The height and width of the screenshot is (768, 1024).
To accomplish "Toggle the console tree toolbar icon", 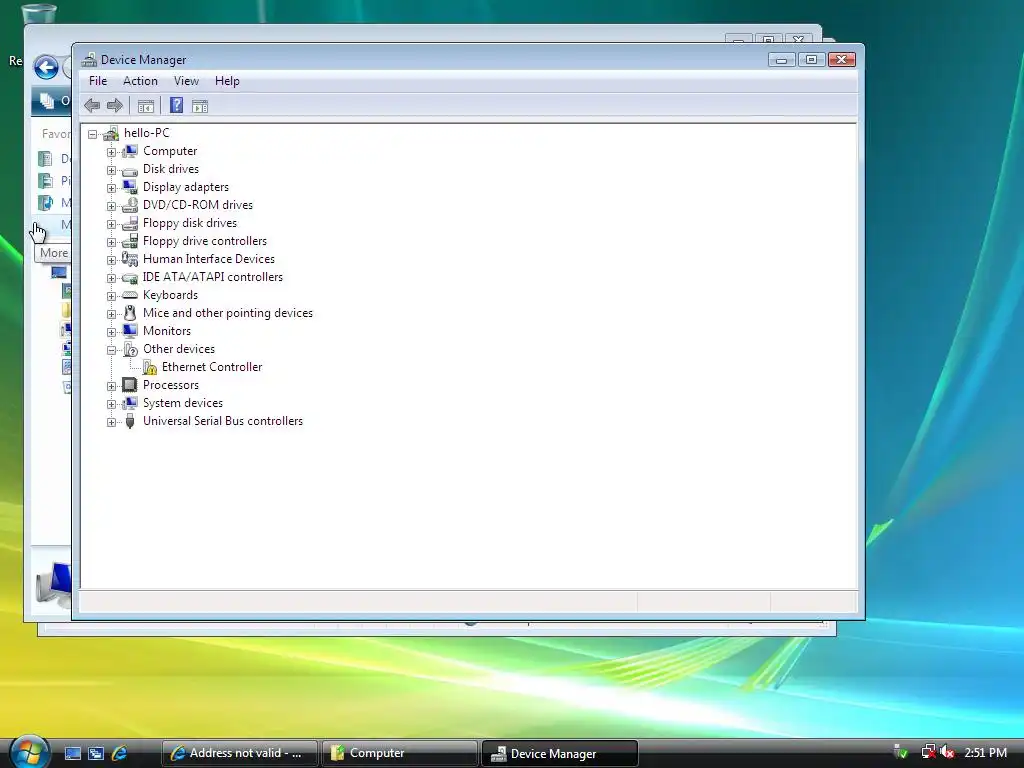I will (x=146, y=106).
